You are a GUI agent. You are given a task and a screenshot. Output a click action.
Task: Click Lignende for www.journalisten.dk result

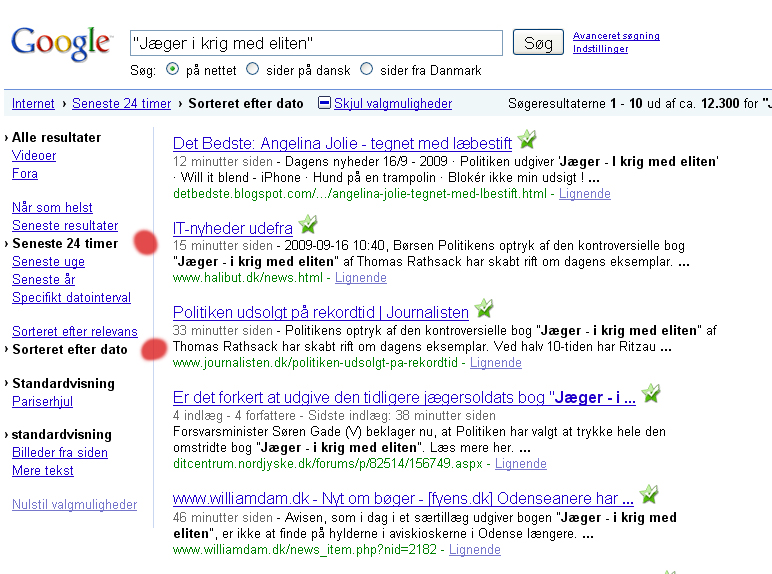(x=495, y=363)
